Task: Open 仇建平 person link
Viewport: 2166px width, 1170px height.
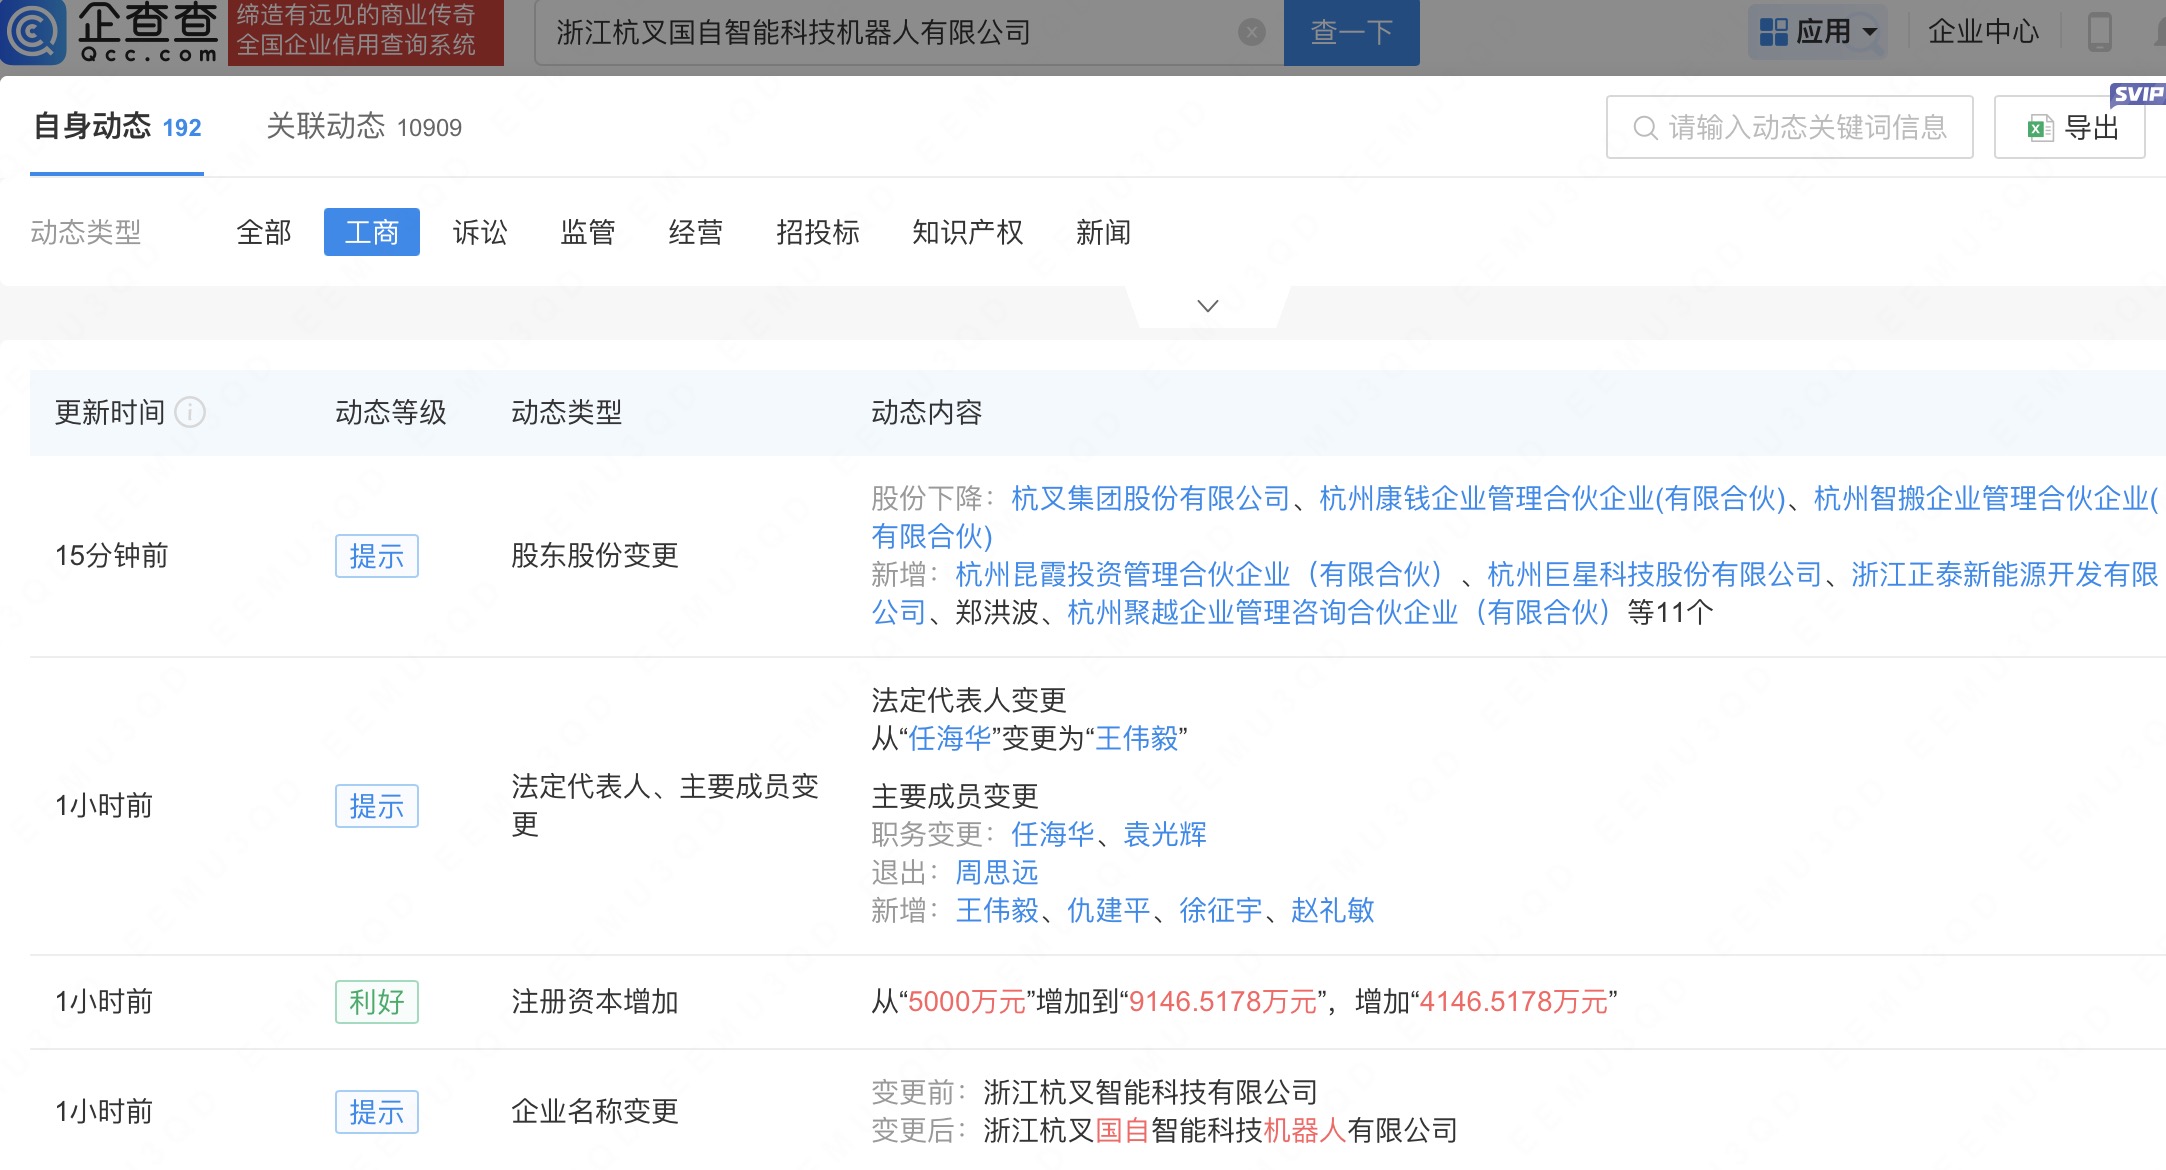Action: pos(1109,910)
